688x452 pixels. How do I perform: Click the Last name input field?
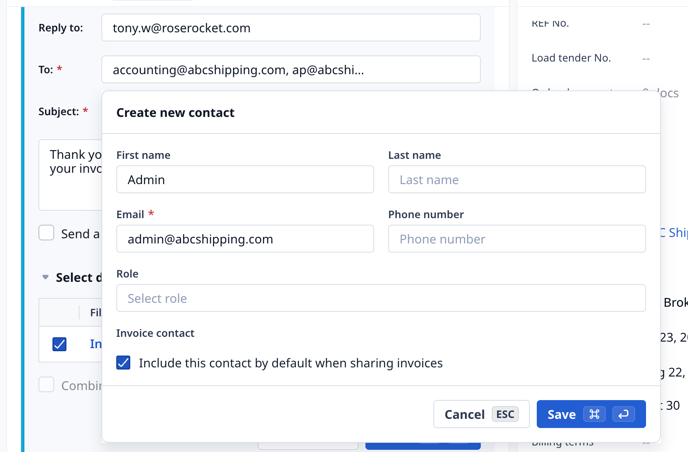(x=516, y=179)
